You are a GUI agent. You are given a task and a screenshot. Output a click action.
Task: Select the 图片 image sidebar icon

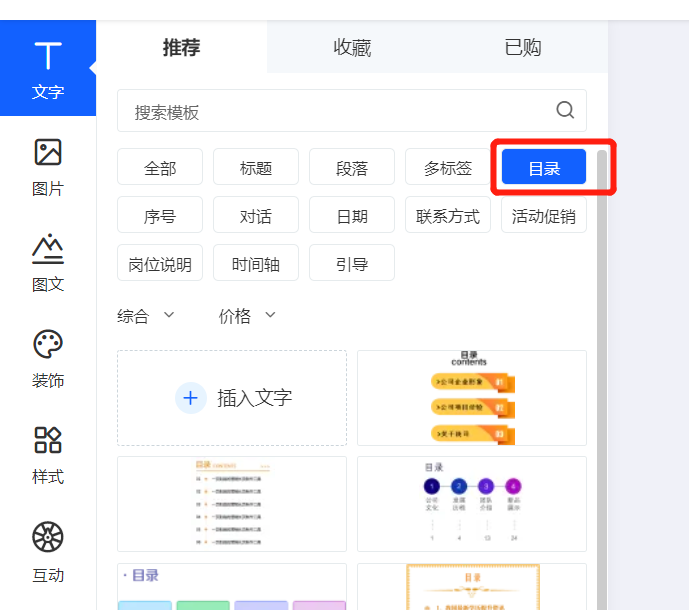[48, 152]
